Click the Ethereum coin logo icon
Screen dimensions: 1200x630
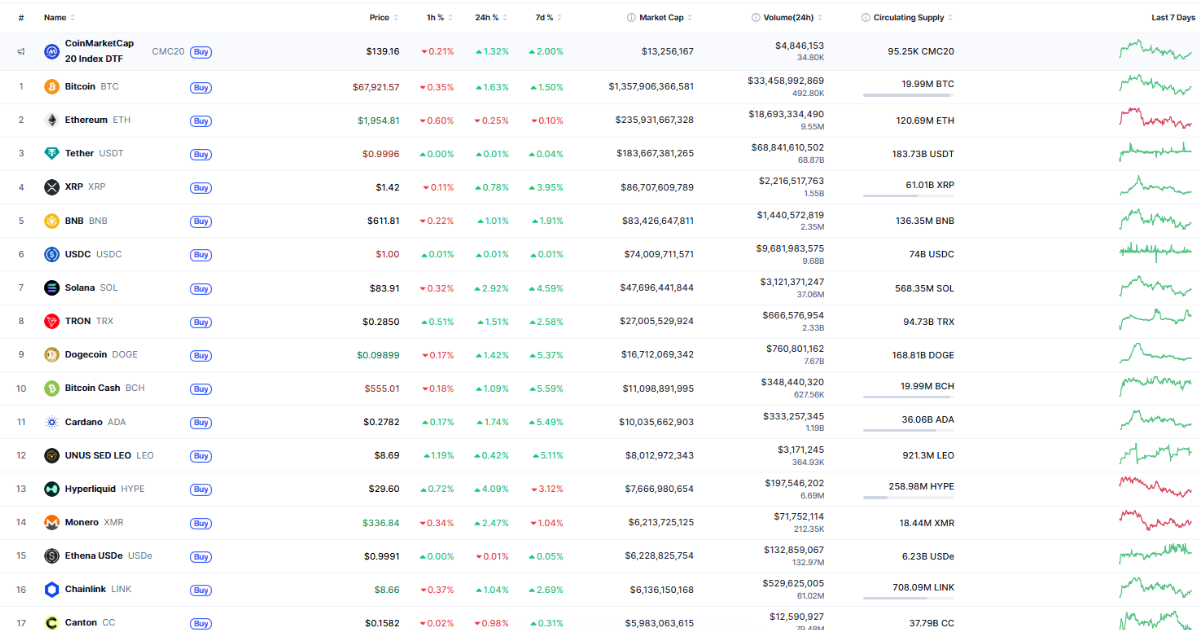52,120
